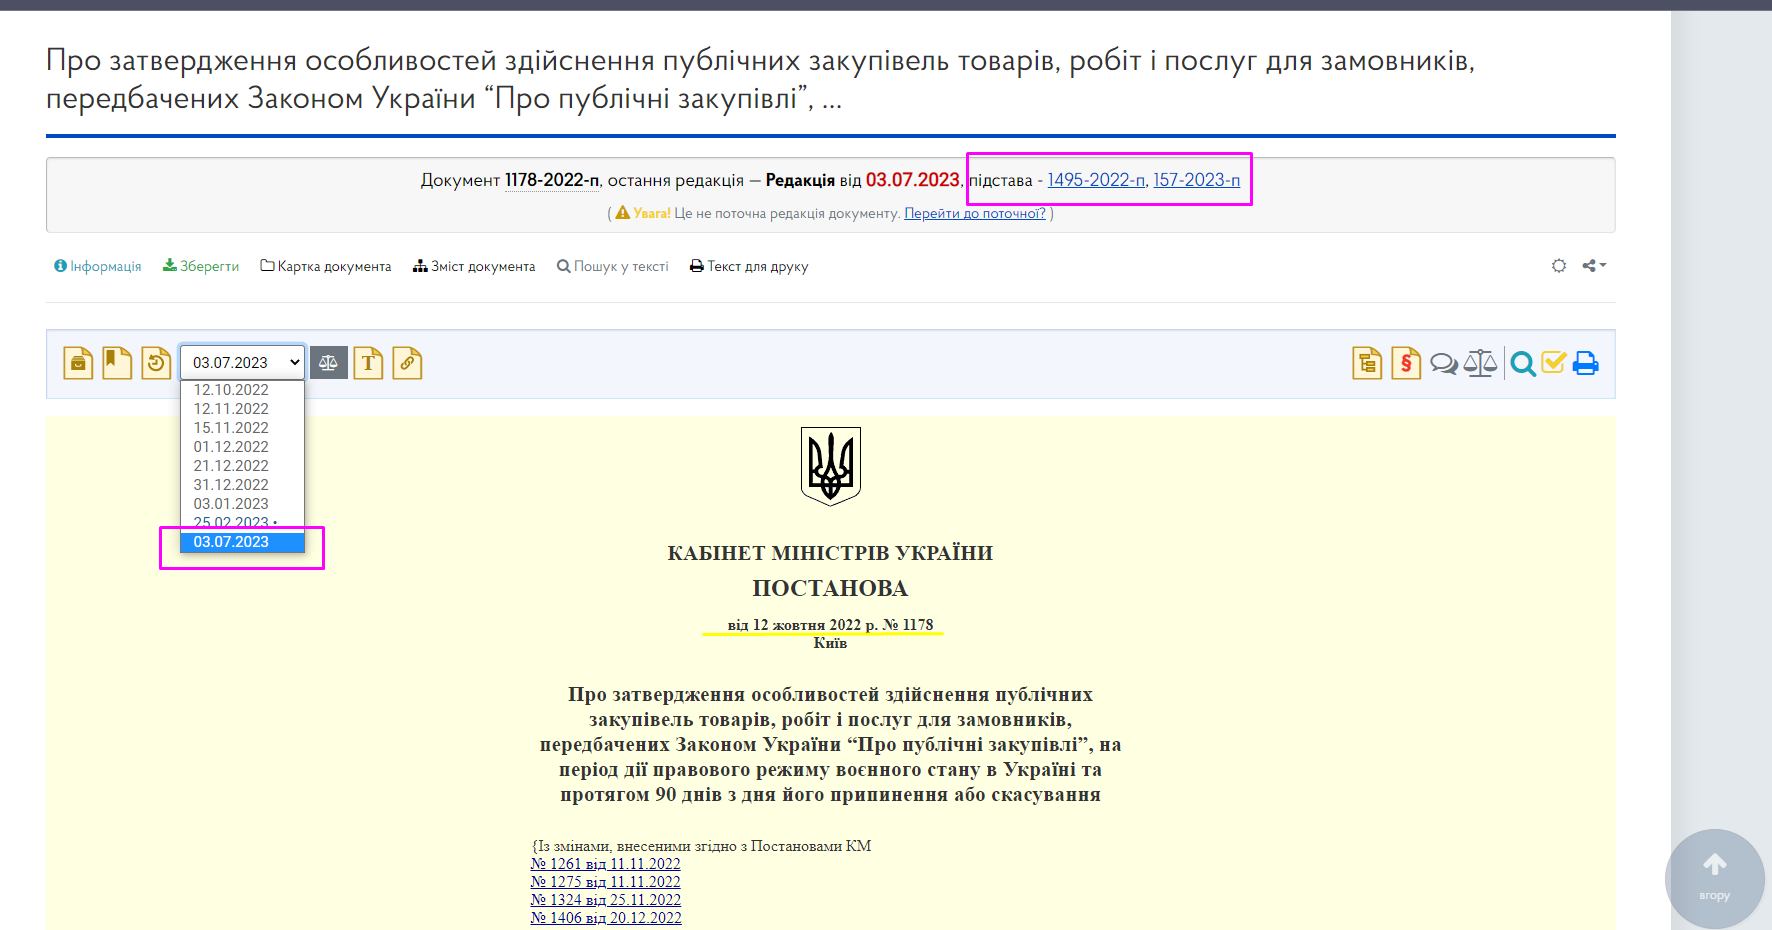Viewport: 1772px width, 930px height.
Task: Open the 1495-2022-п basis link
Action: coord(1096,180)
